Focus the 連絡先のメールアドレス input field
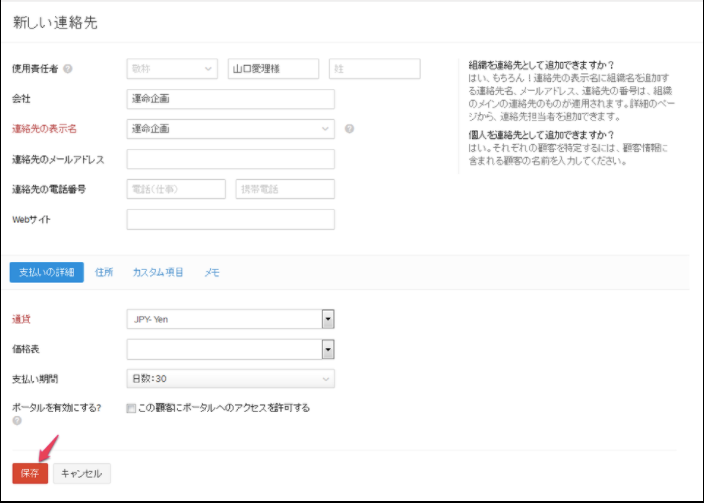 [230, 159]
